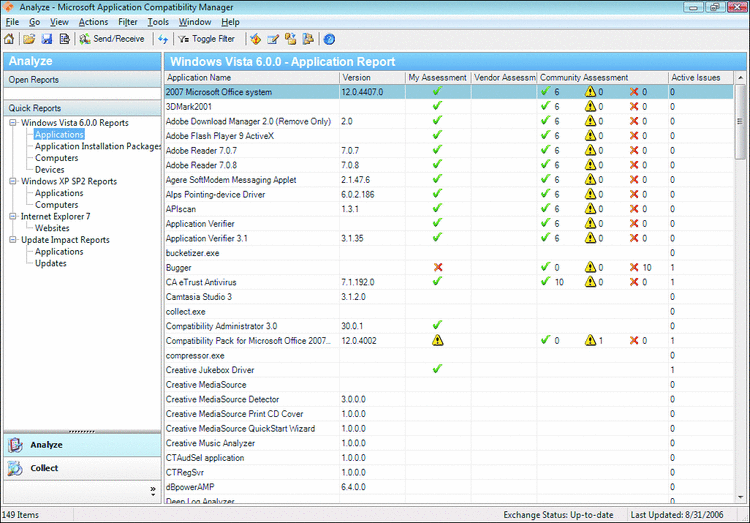
Task: Click the export report icon beside save
Action: [x=64, y=39]
